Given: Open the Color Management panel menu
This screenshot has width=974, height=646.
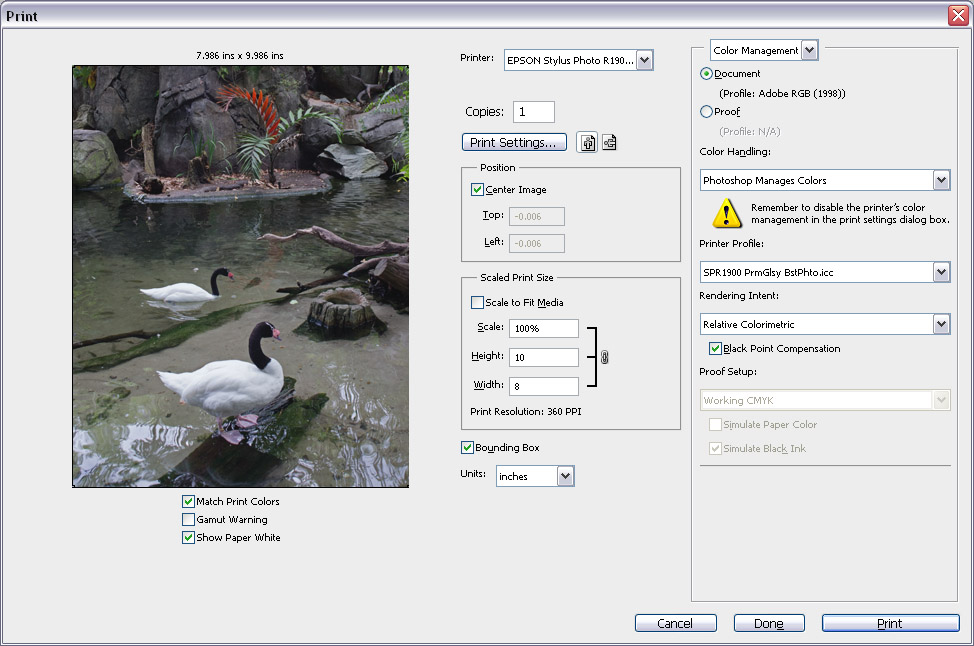Looking at the screenshot, I should coord(809,50).
